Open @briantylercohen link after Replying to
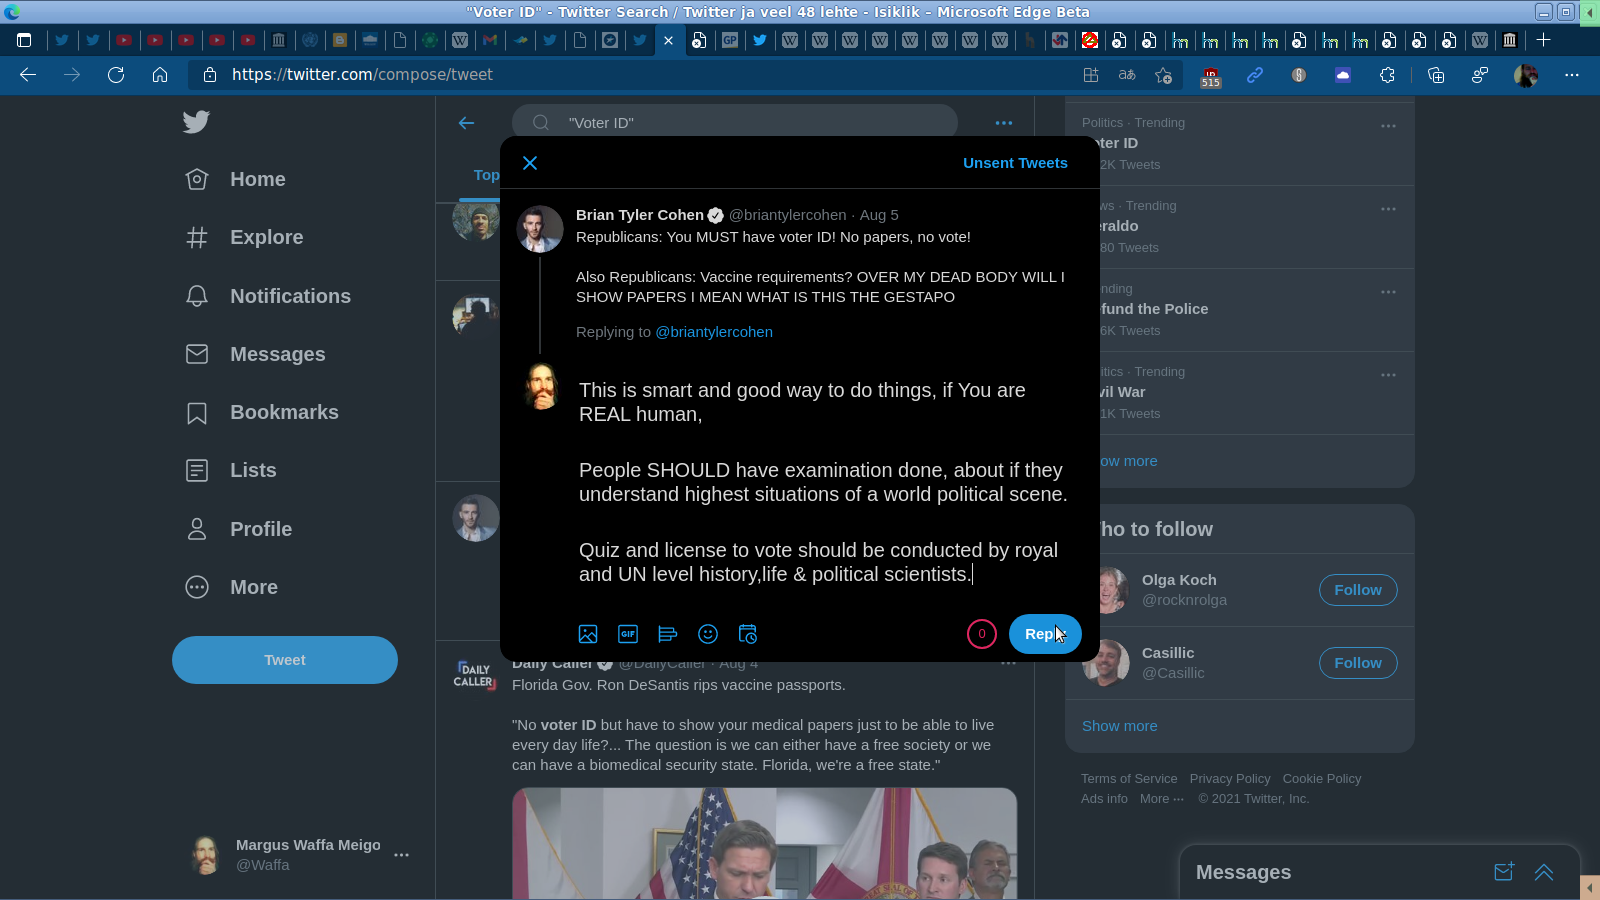The width and height of the screenshot is (1600, 900). pyautogui.click(x=714, y=332)
